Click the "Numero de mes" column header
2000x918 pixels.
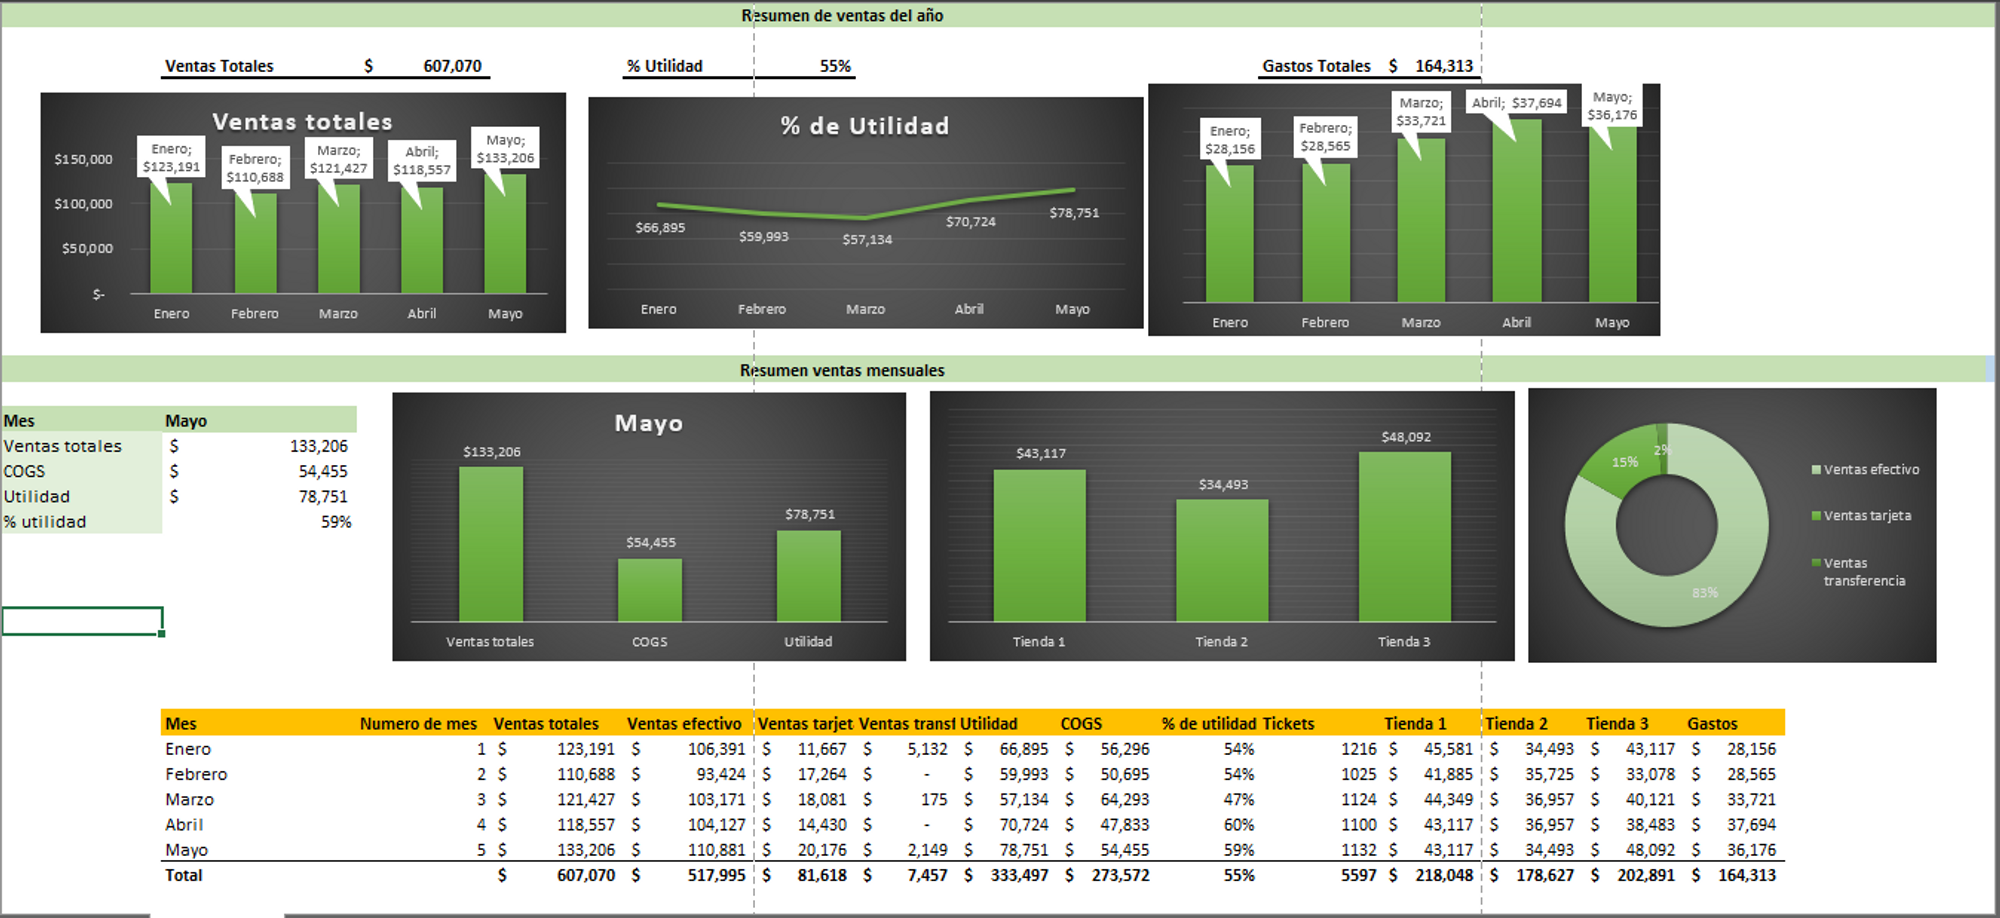pos(418,724)
